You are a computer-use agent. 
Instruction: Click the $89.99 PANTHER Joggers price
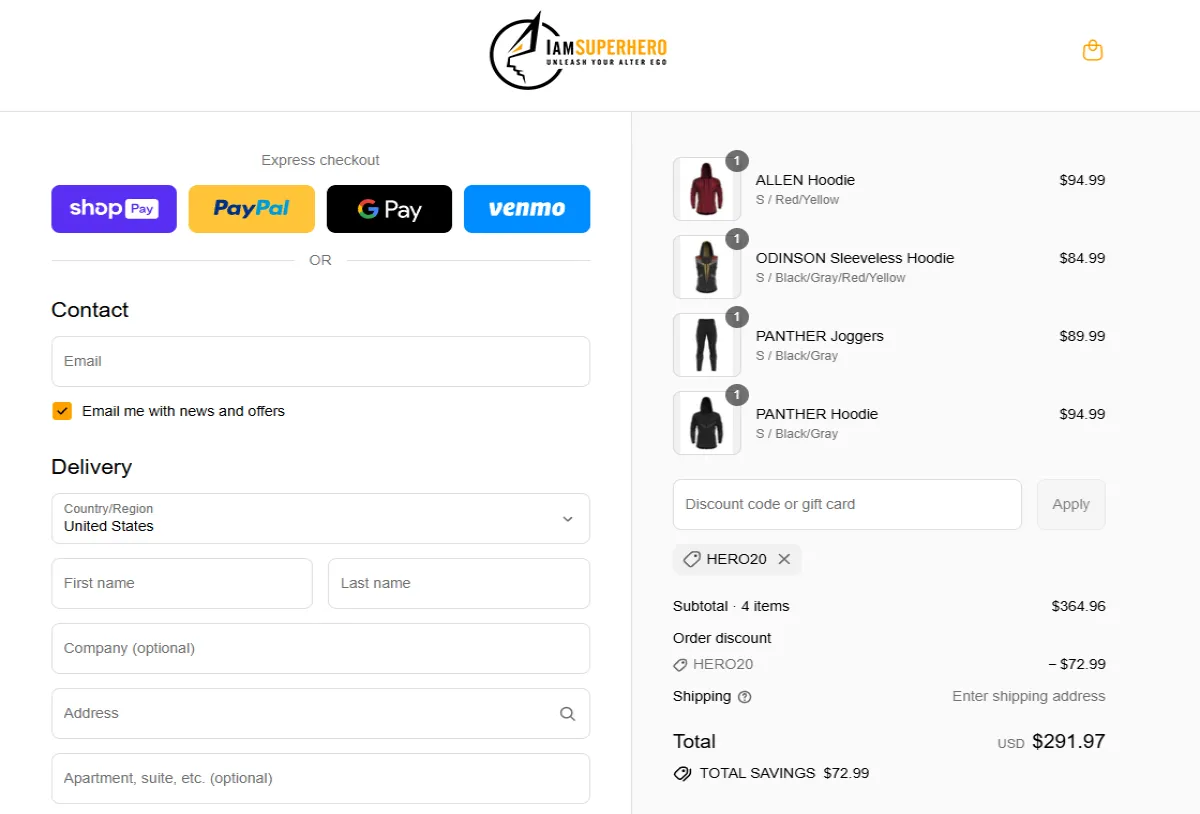coord(1082,336)
